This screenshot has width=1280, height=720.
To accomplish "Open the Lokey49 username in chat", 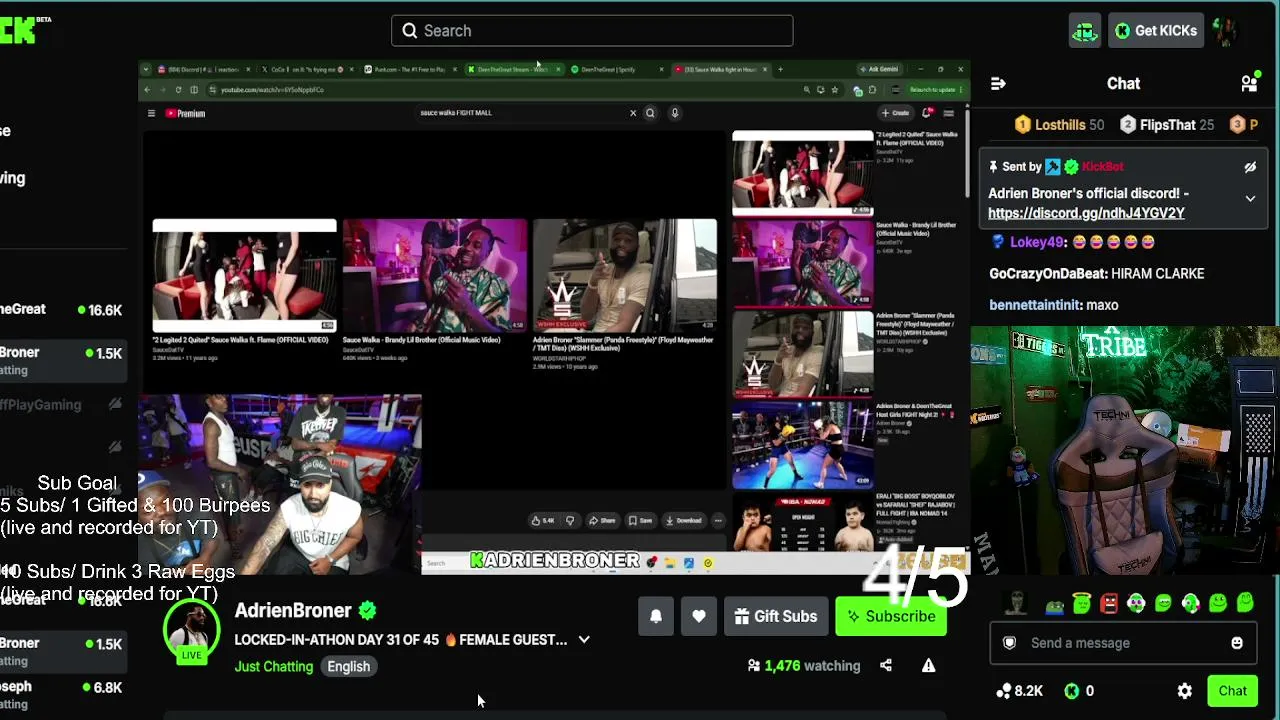I will tap(1038, 242).
